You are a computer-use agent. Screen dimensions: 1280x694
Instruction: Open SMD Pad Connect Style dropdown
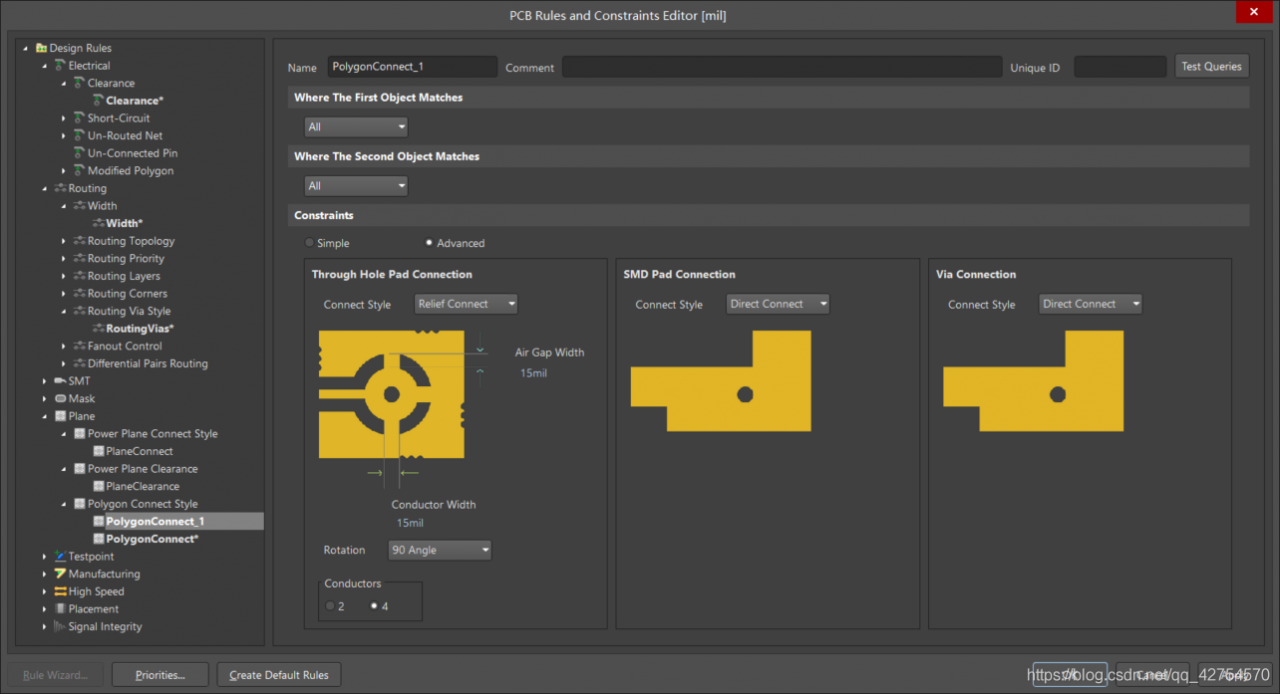778,304
